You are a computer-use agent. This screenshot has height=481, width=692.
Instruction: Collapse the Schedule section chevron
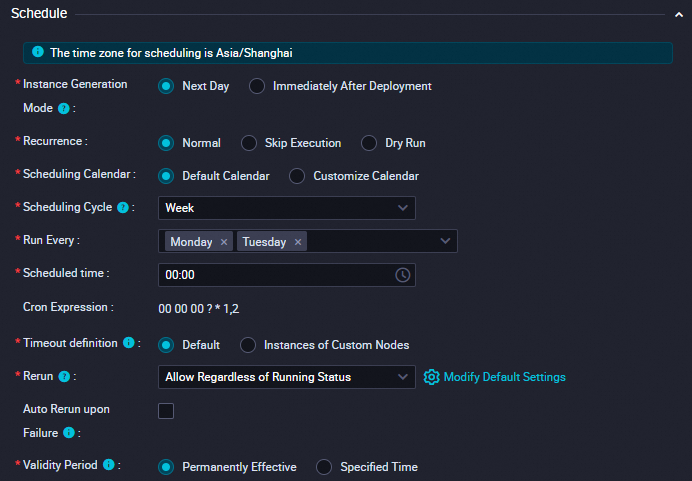[679, 15]
